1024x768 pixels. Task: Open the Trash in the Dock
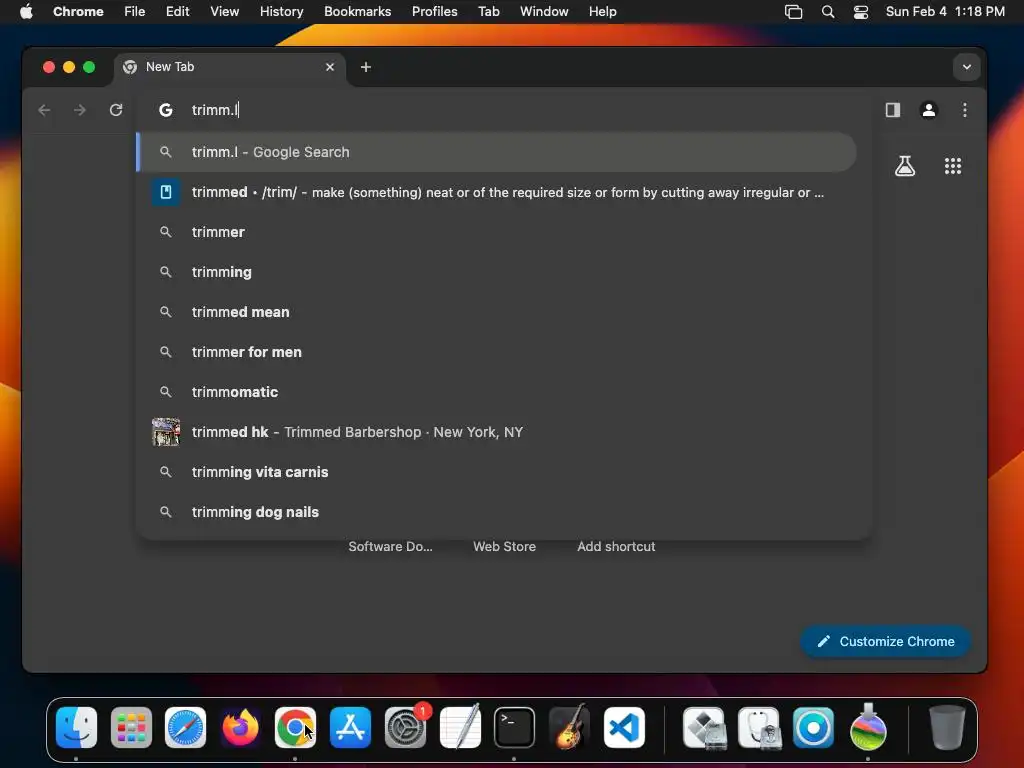click(x=946, y=728)
